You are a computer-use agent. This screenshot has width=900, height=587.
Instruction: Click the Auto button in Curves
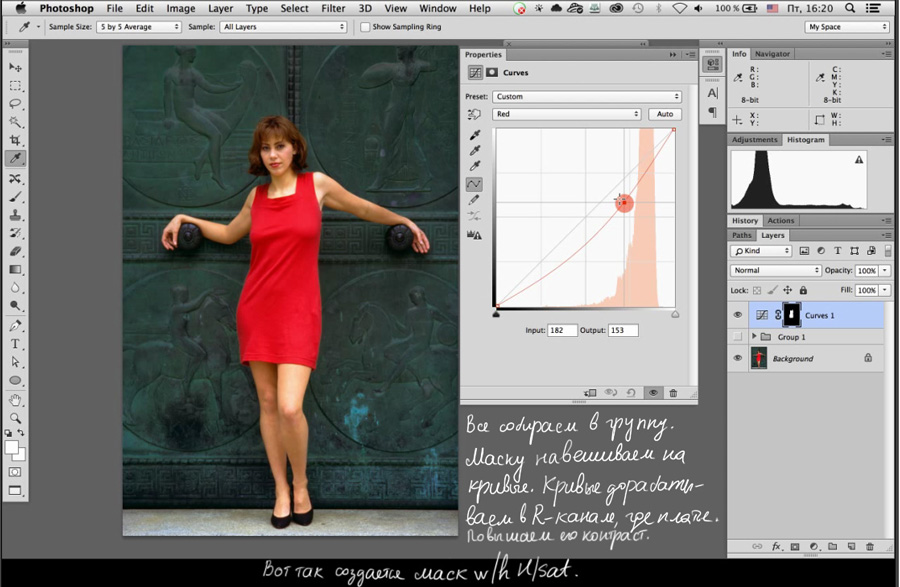pos(664,115)
